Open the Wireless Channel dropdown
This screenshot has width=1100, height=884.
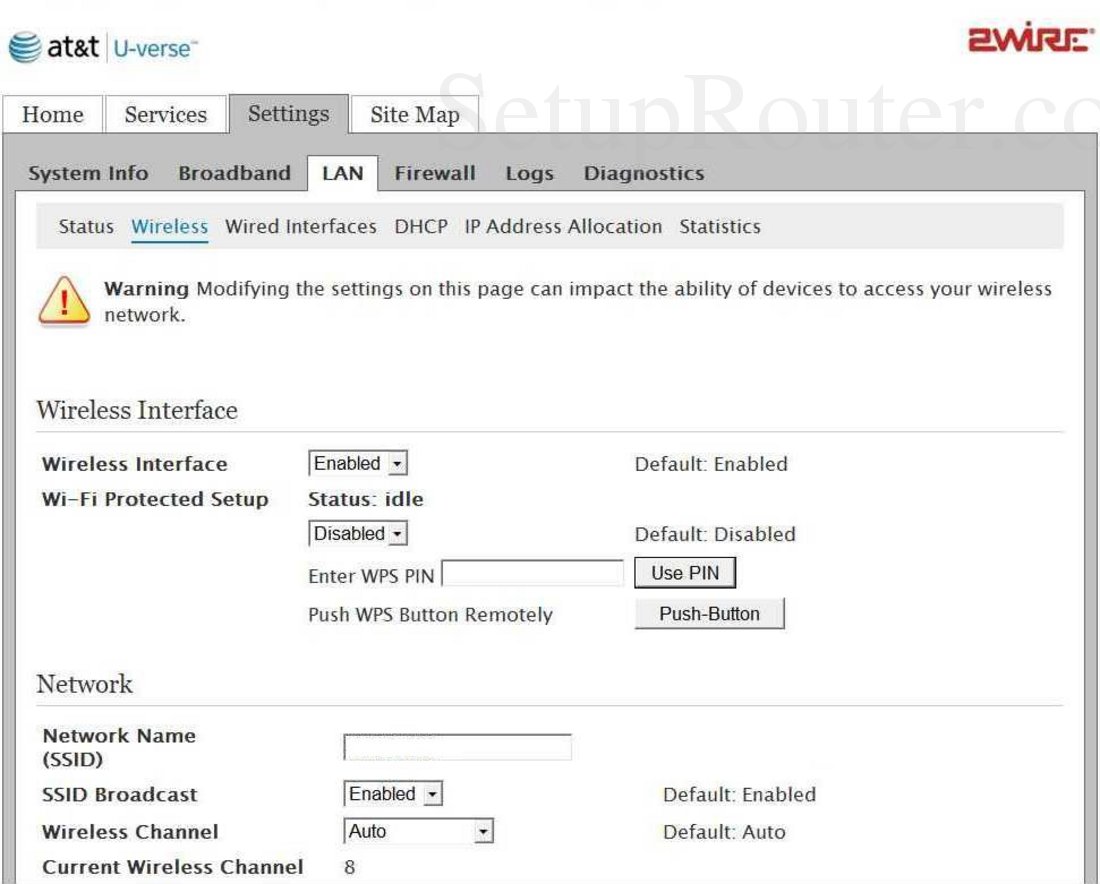pyautogui.click(x=419, y=830)
